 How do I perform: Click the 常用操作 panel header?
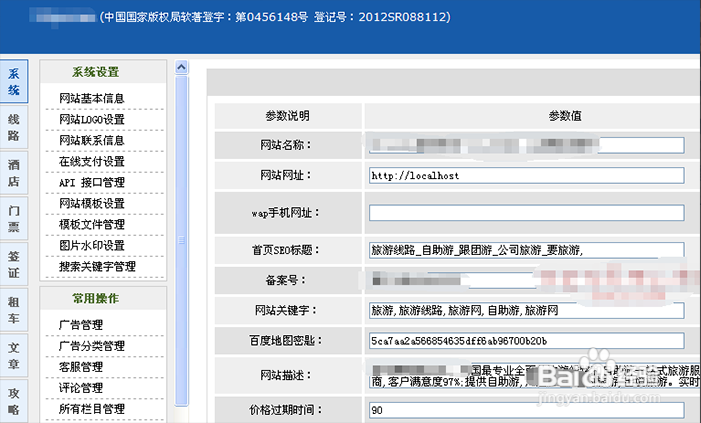pos(103,298)
